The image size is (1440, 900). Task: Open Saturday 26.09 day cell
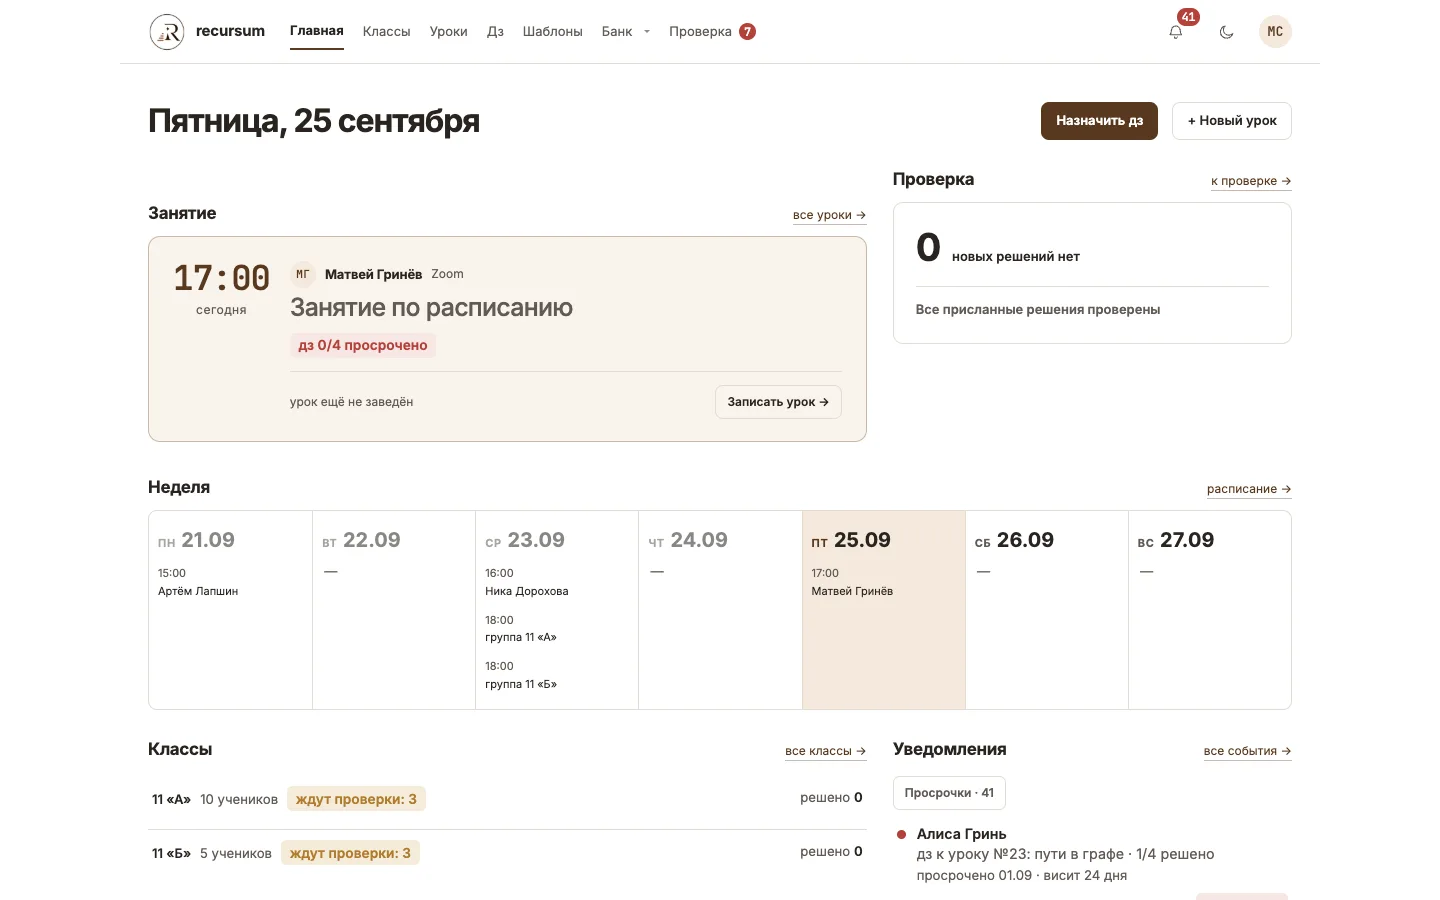pos(1047,610)
